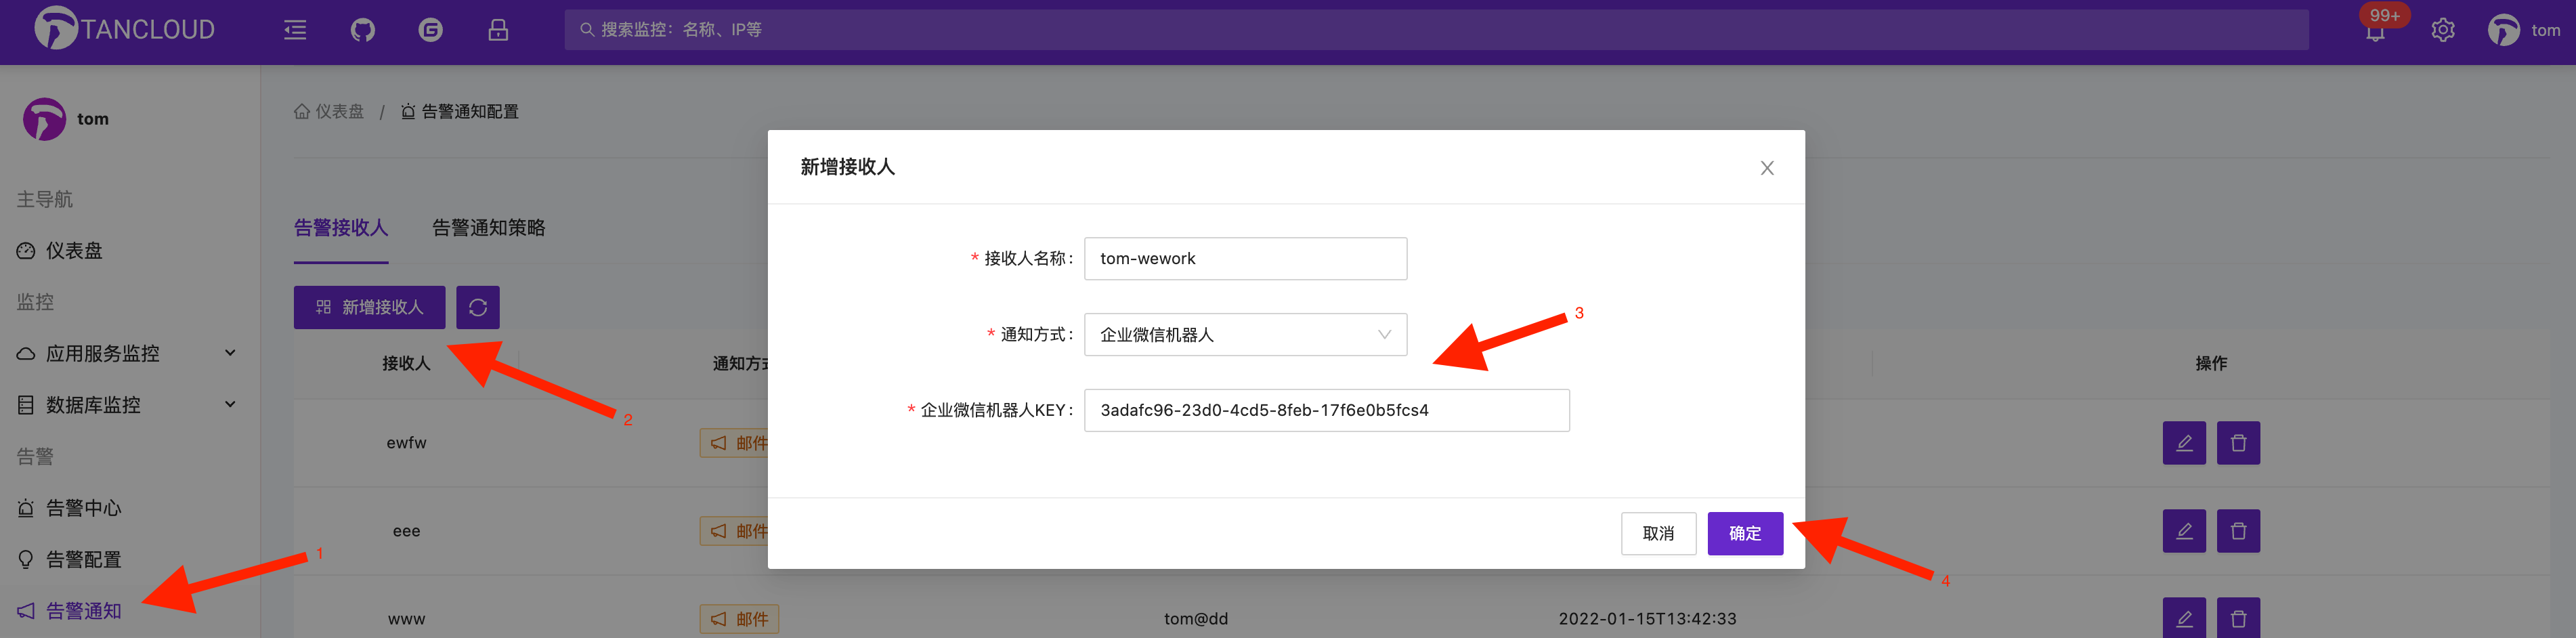Screen dimensions: 2576x638
Task: Click the refresh button beside 新增接收人
Action: point(478,307)
